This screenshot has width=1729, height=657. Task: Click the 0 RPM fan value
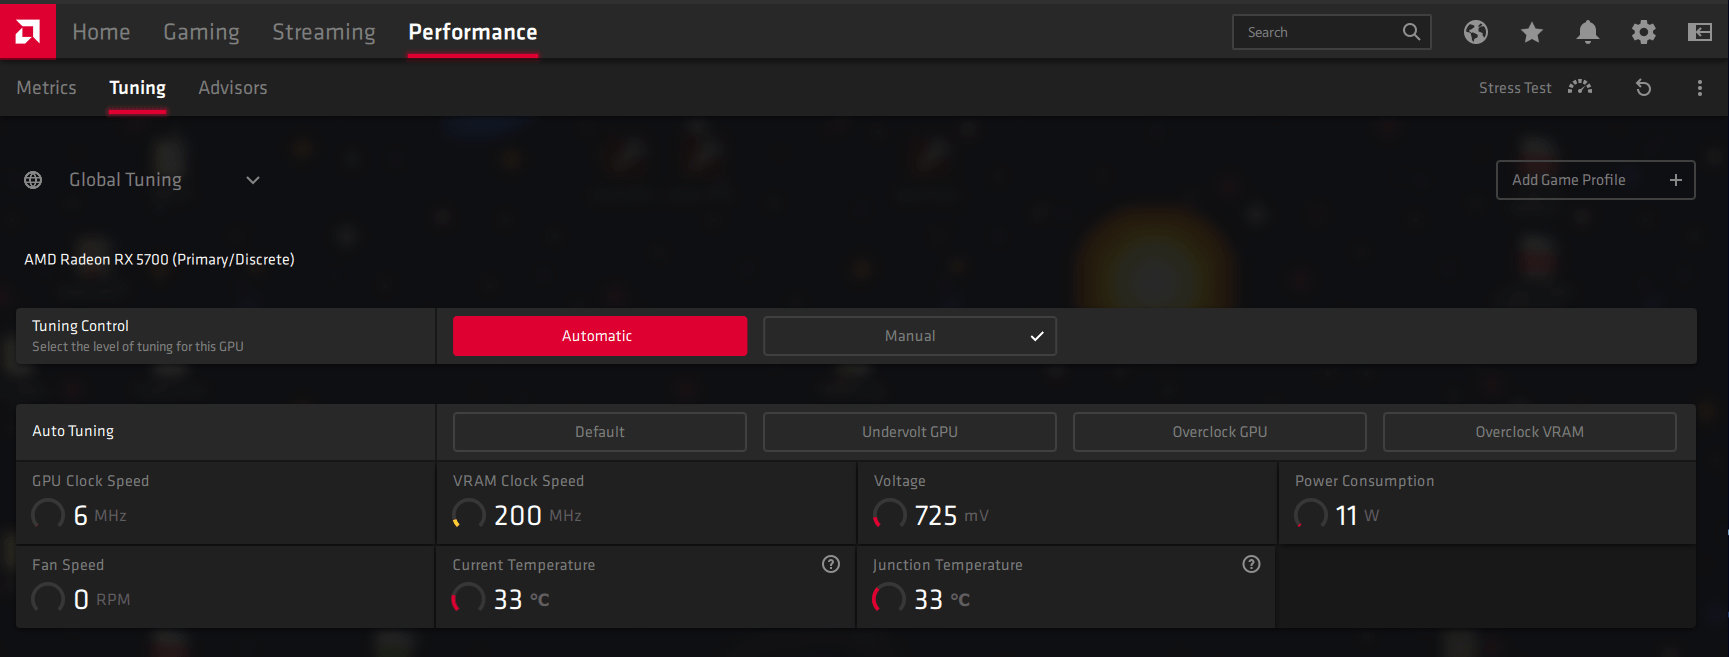[x=102, y=599]
